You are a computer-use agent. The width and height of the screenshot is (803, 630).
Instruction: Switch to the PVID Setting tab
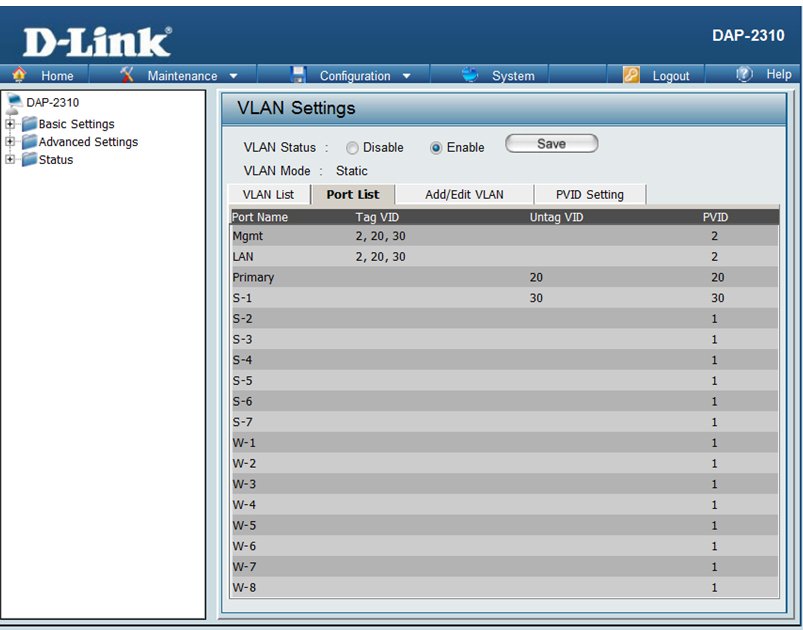point(589,195)
